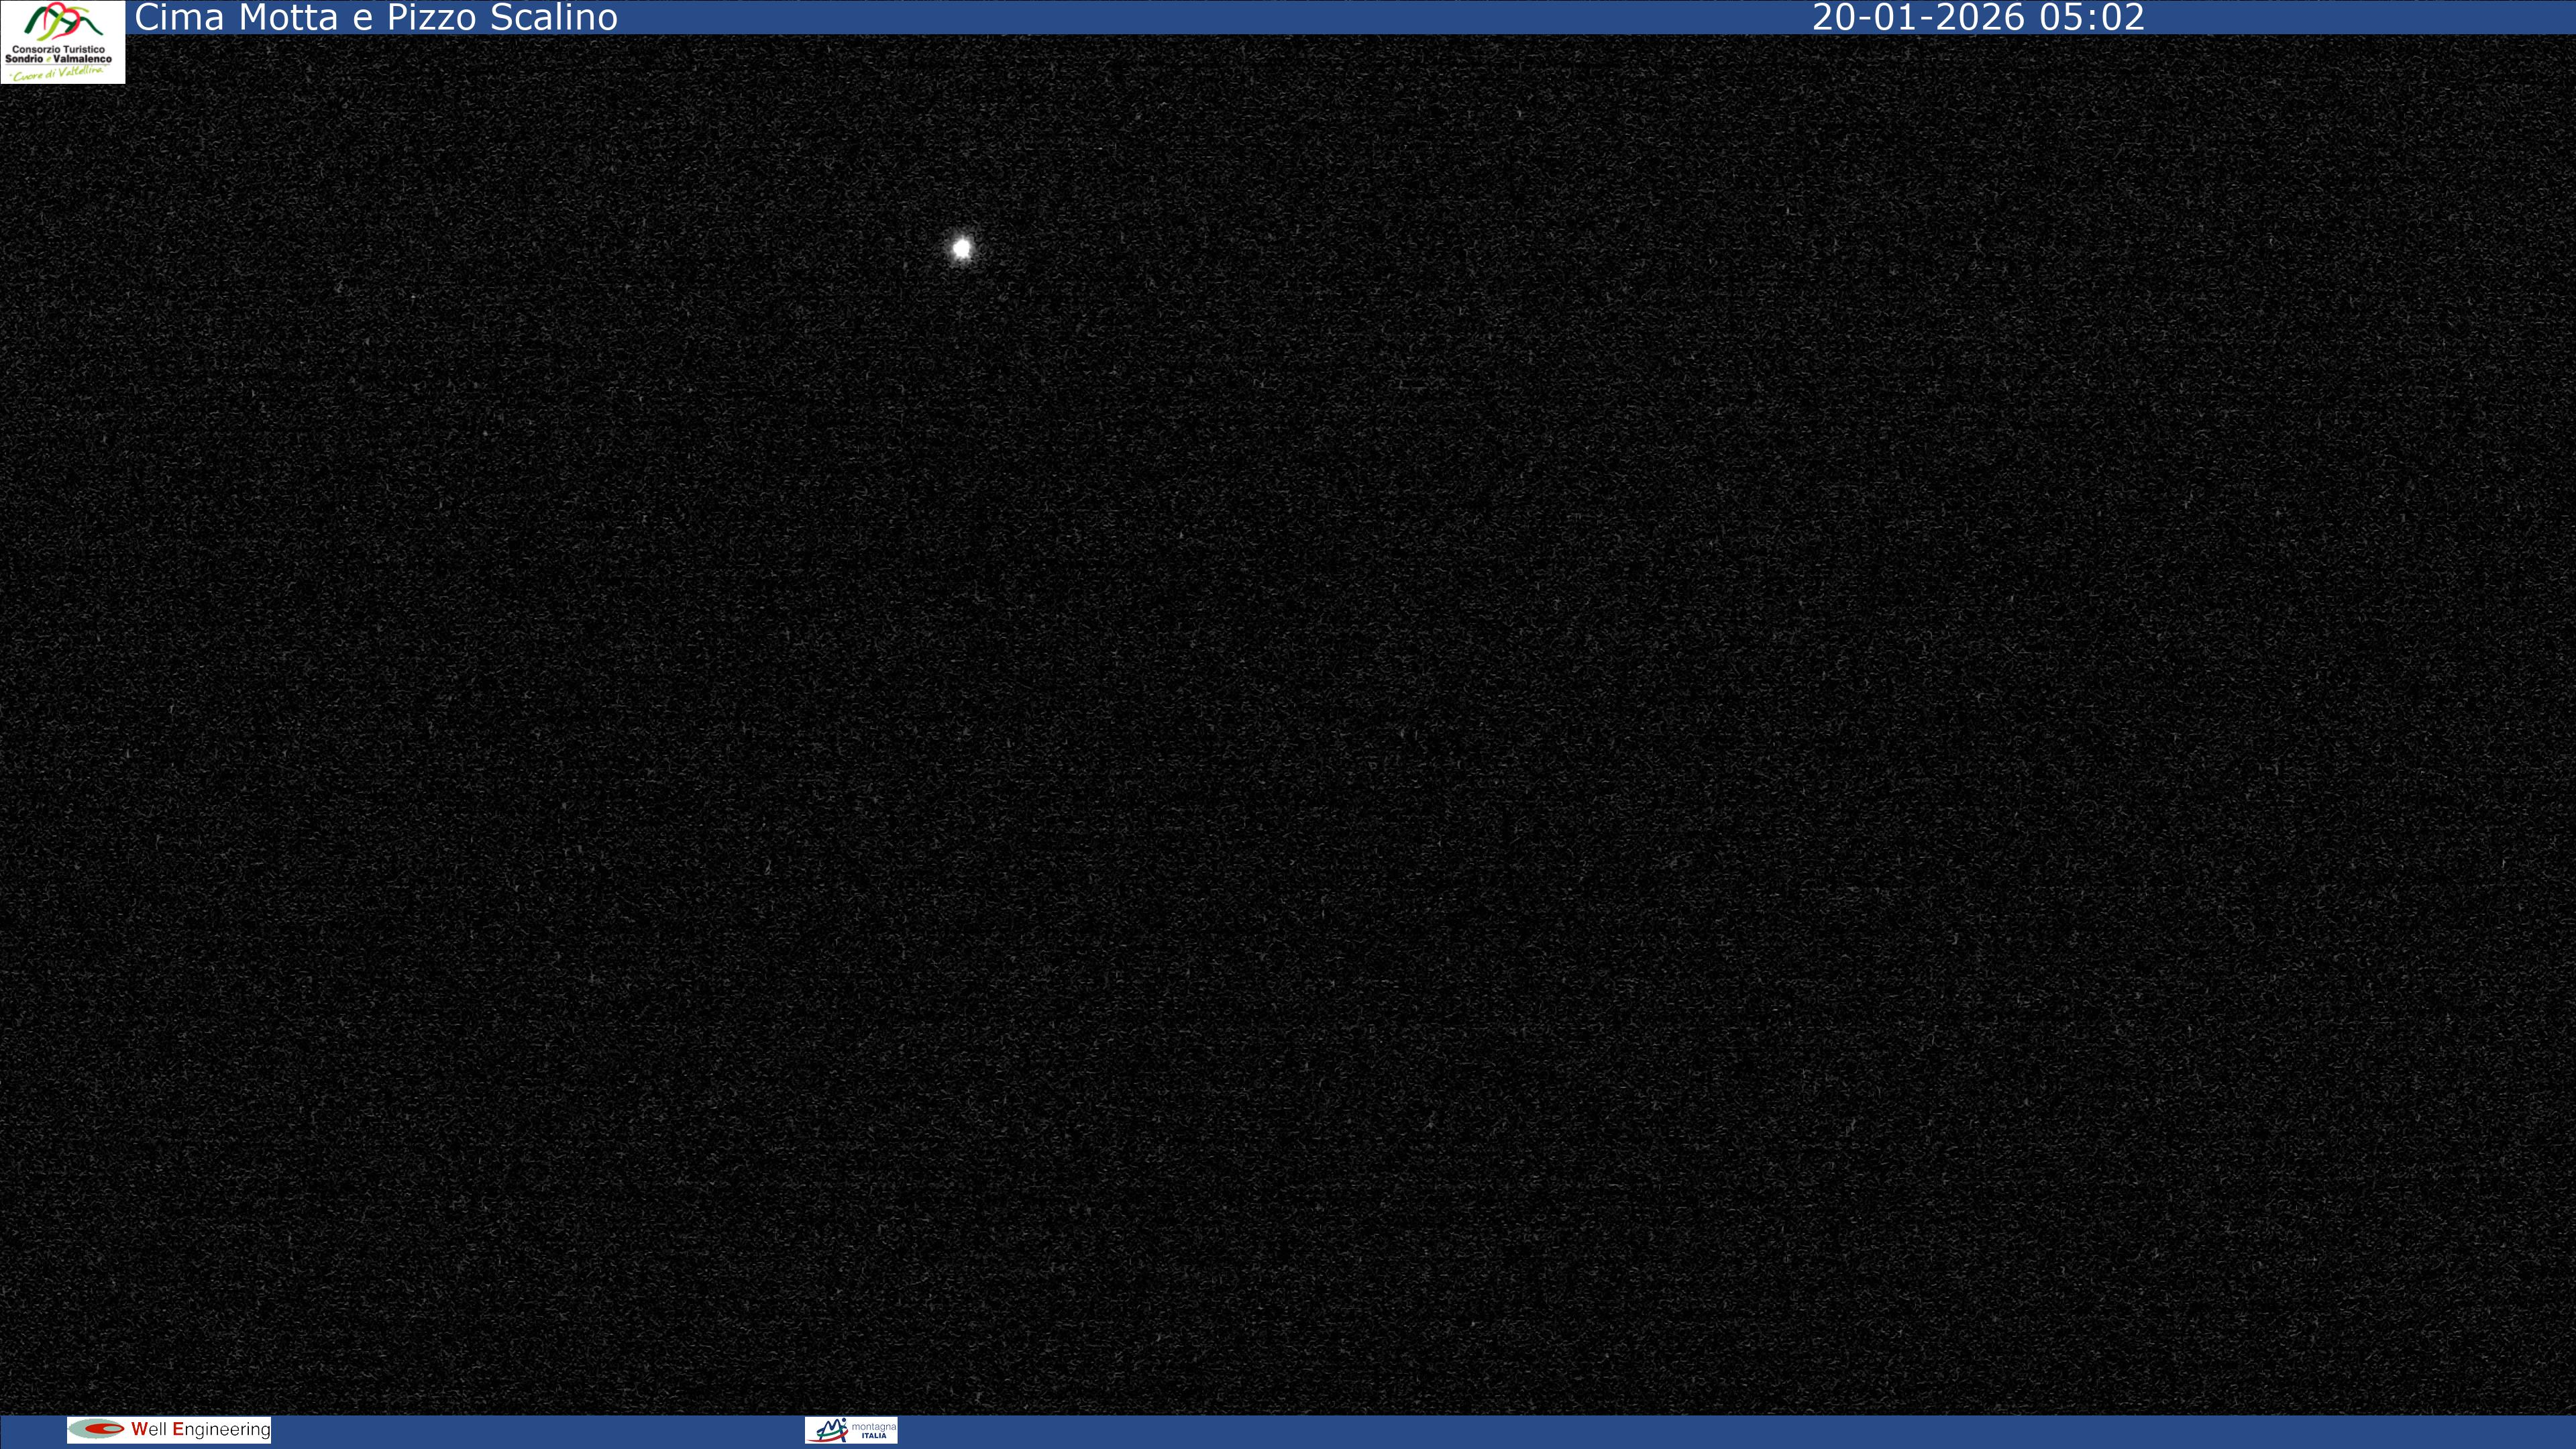This screenshot has height=1449, width=2576.
Task: Click the time "05:02" in the timestamp
Action: [x=2091, y=17]
